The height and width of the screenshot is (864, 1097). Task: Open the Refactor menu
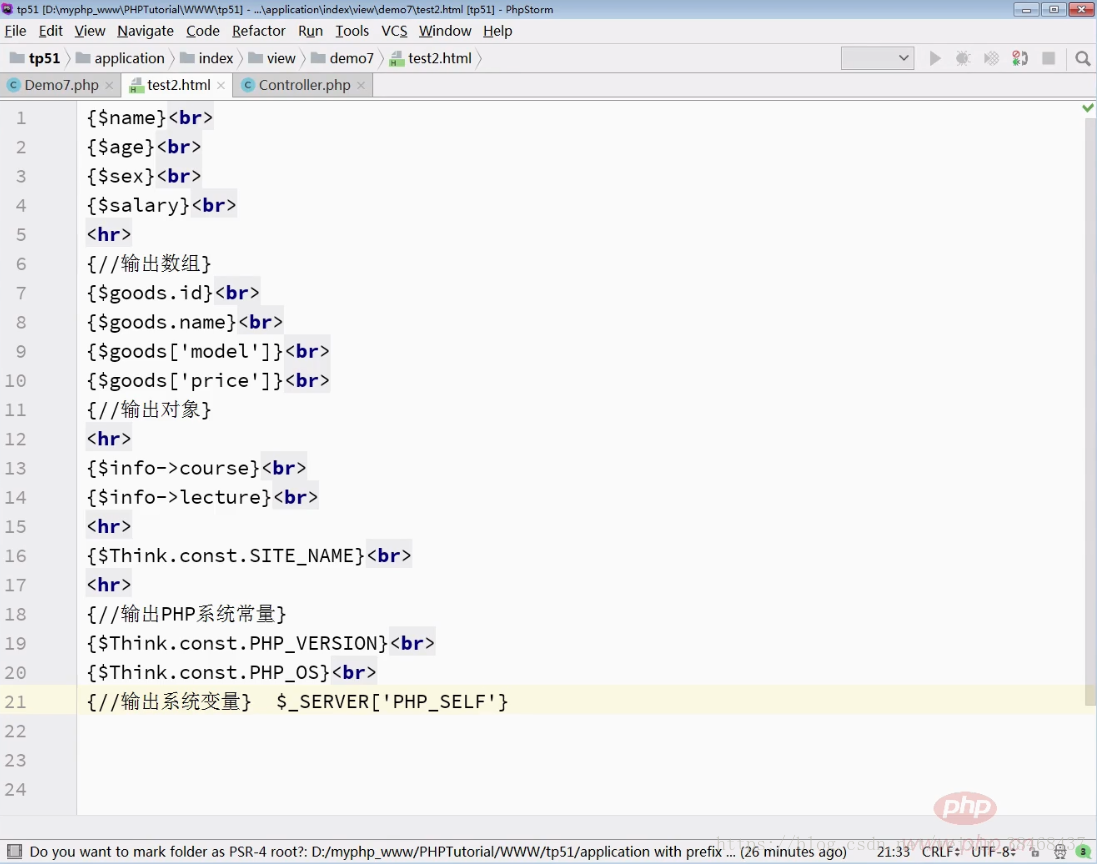(258, 31)
